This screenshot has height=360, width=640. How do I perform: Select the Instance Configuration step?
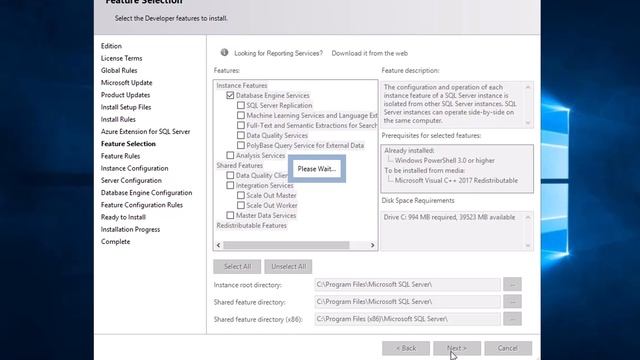pyautogui.click(x=134, y=168)
